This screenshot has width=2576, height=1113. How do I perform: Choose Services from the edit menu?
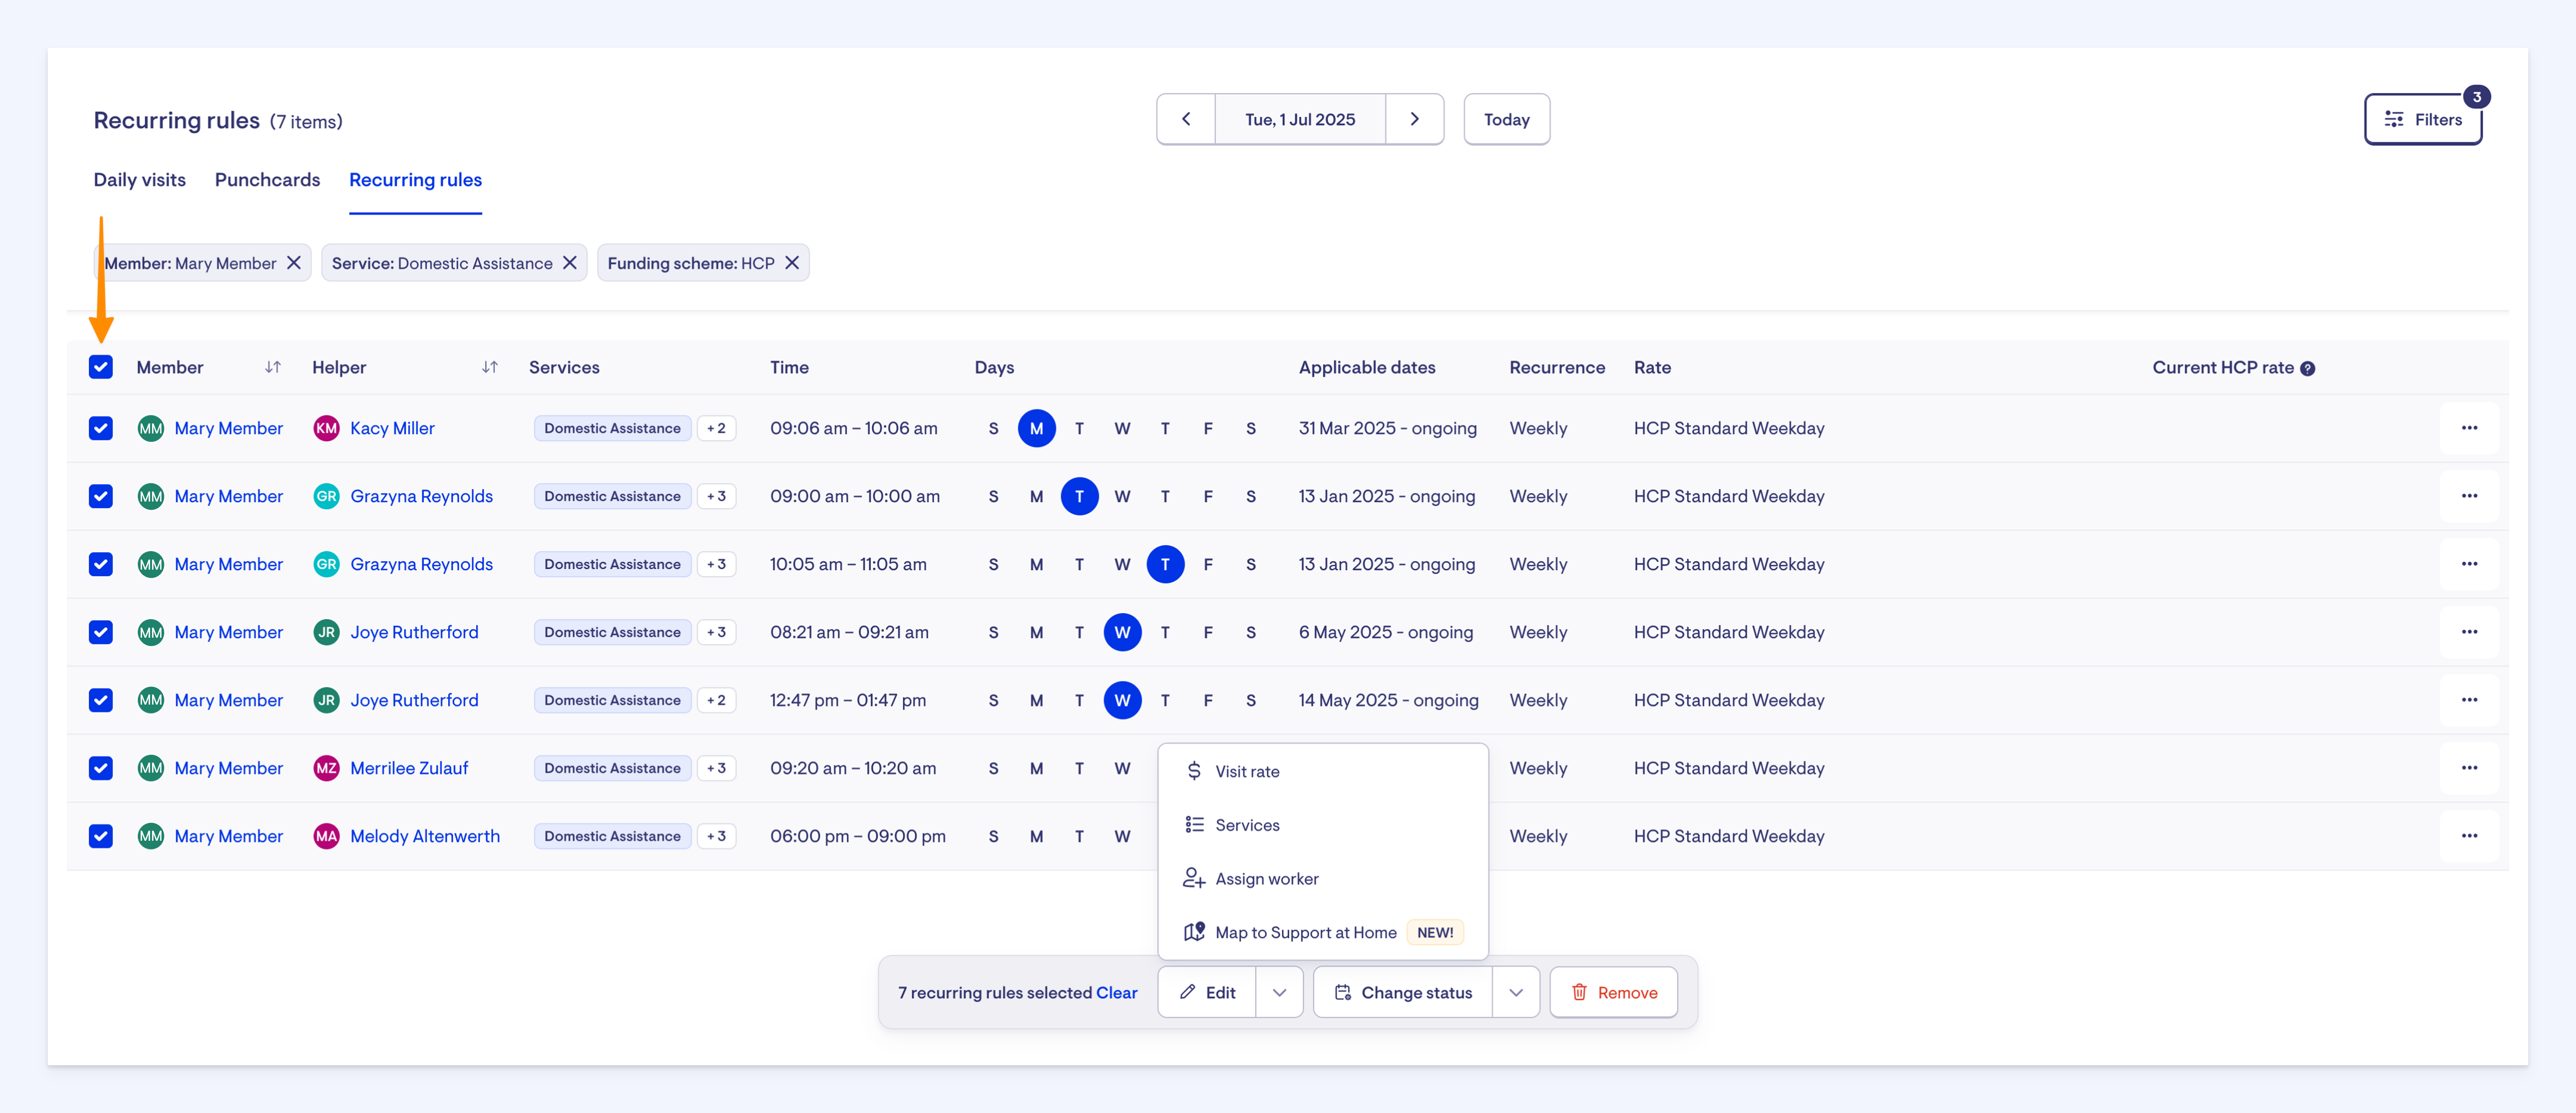[x=1323, y=825]
